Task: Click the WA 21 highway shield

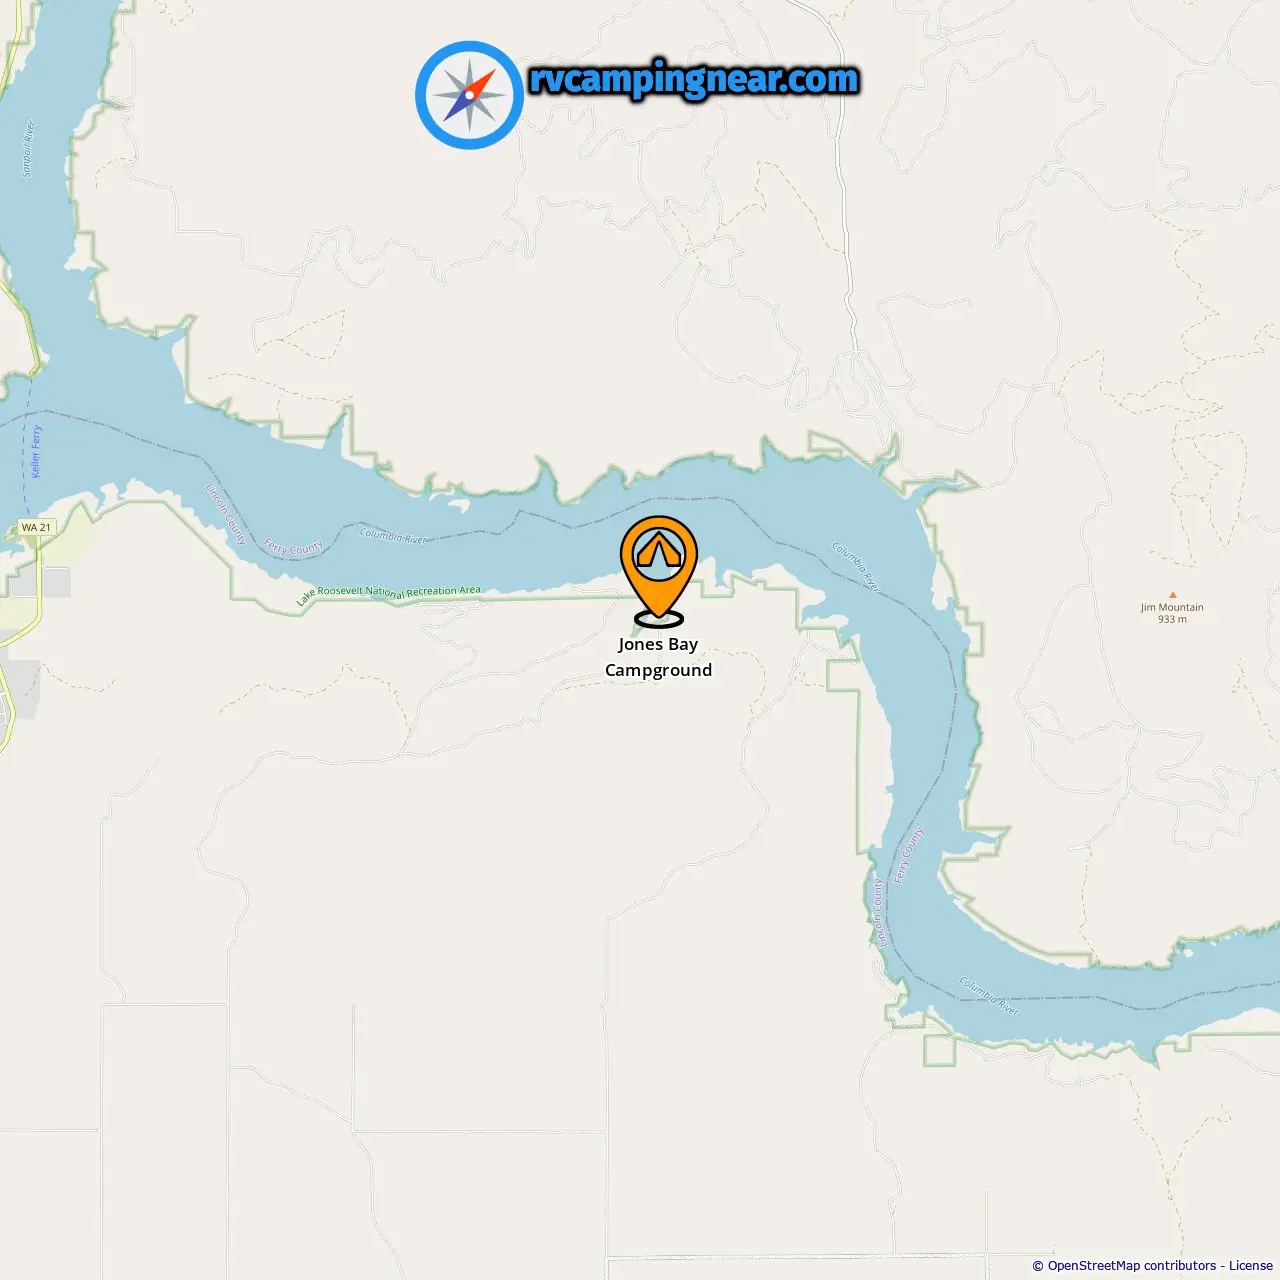Action: point(36,527)
